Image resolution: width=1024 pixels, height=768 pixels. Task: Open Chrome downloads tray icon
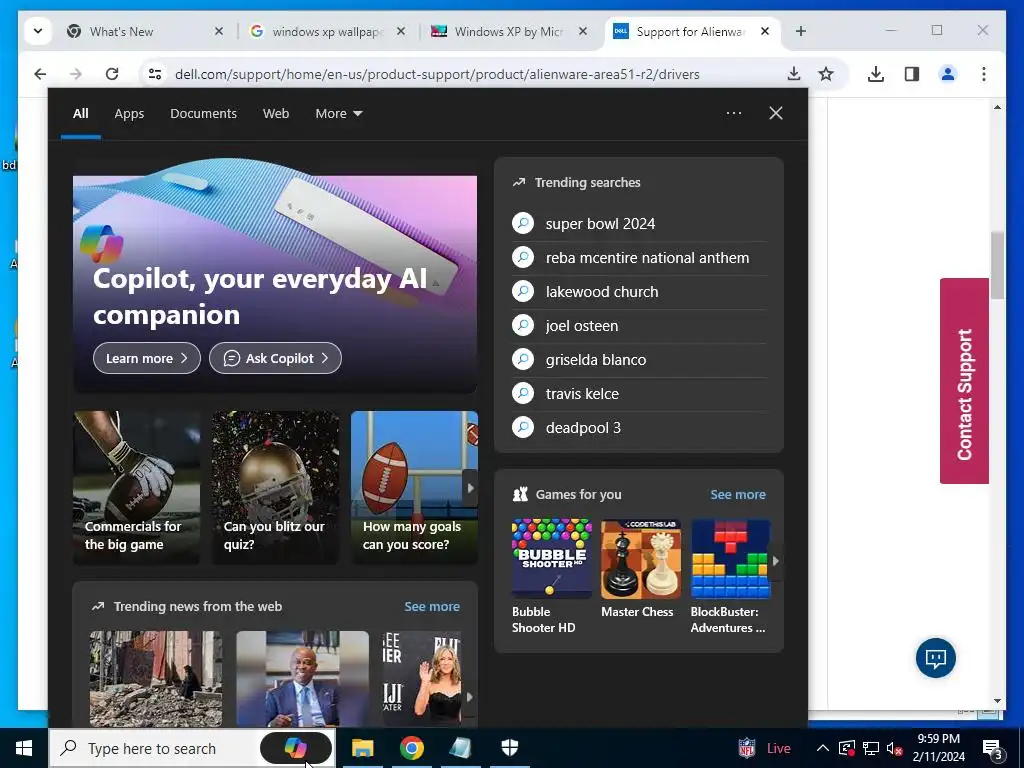(876, 74)
